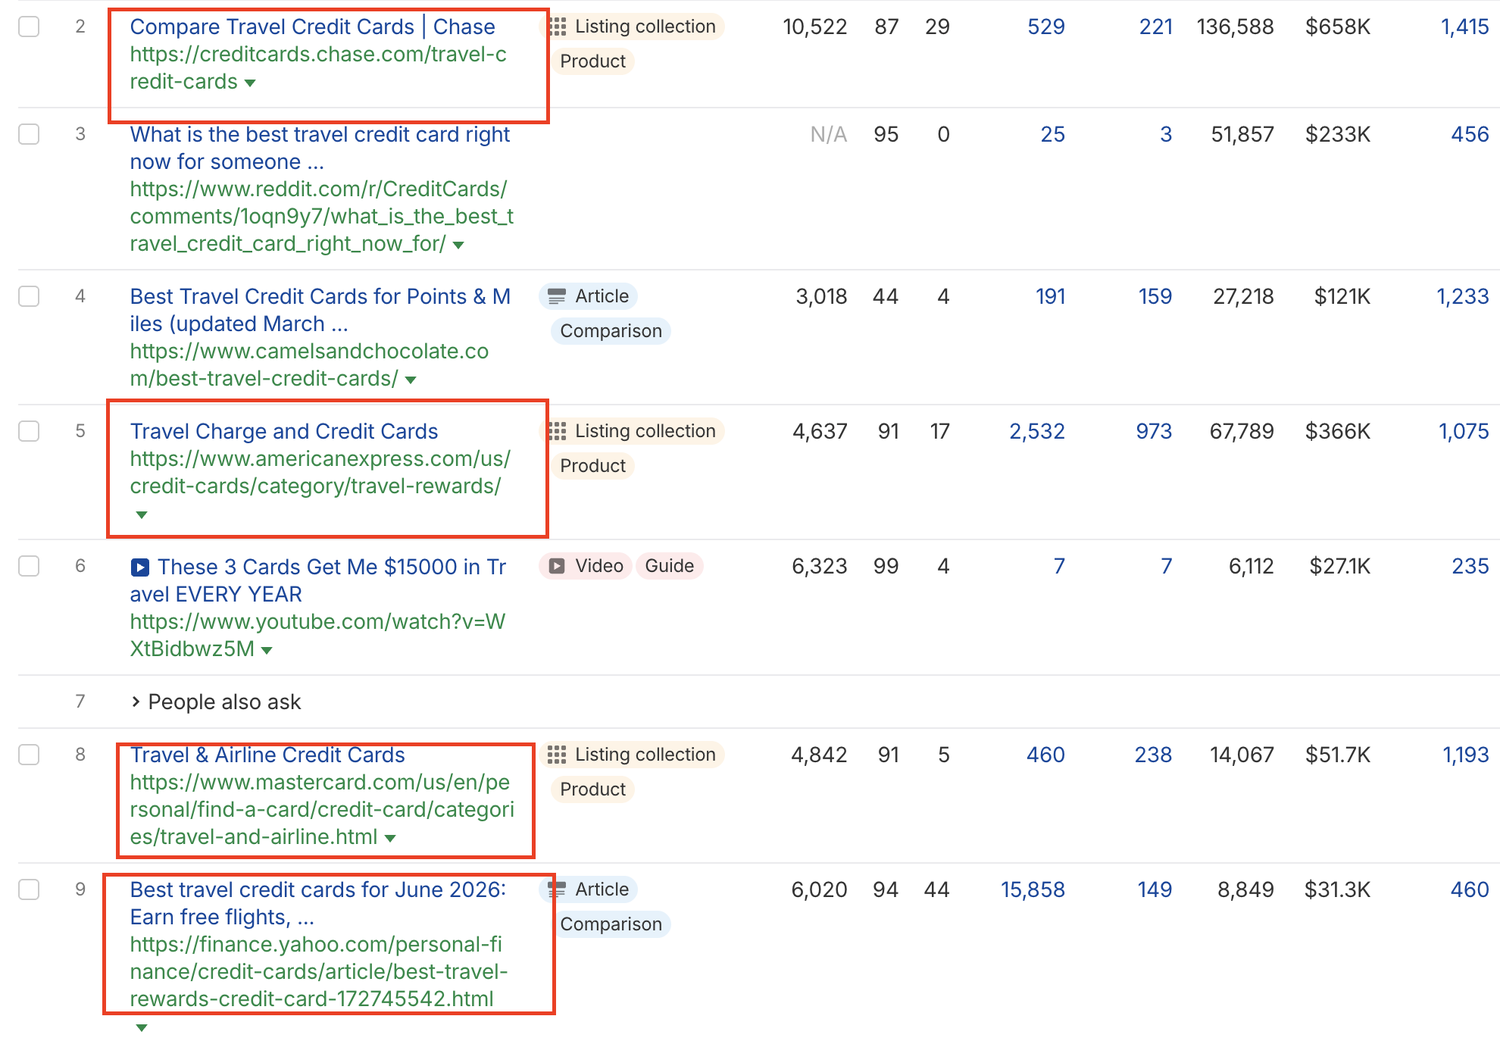The width and height of the screenshot is (1500, 1041).
Task: Open the Travel Charge and Credit Cards title
Action: pos(284,431)
